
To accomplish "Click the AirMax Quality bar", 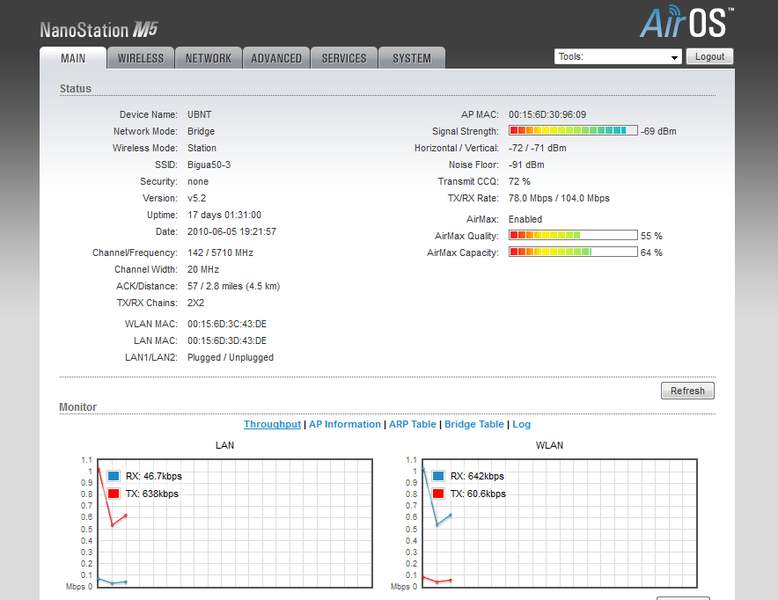I will click(x=573, y=235).
